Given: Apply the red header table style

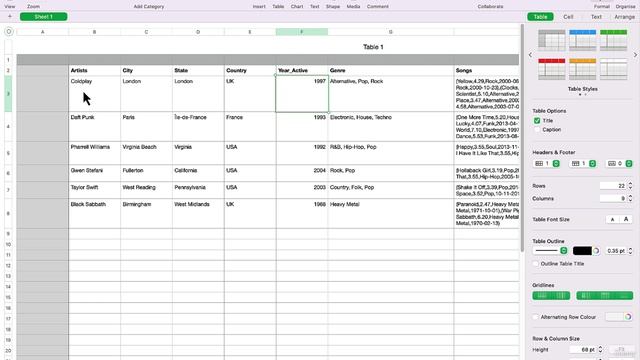Looking at the screenshot, I should [551, 69].
